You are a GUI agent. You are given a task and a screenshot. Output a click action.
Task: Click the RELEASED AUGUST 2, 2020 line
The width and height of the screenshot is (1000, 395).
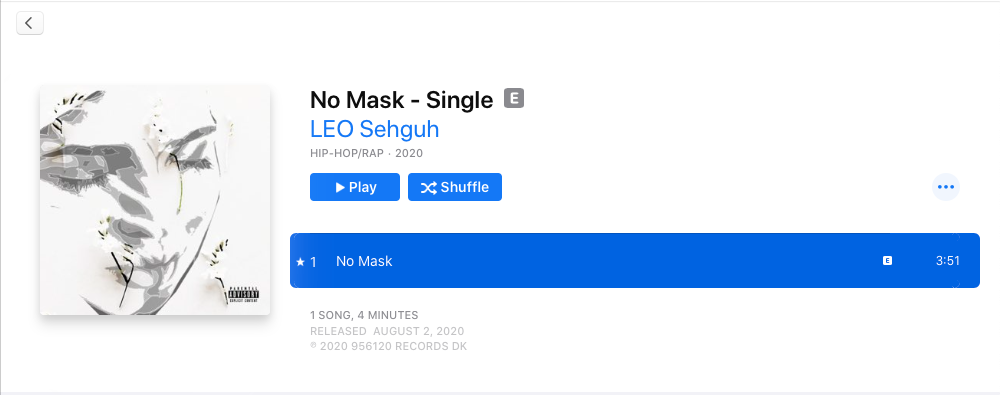tap(387, 331)
